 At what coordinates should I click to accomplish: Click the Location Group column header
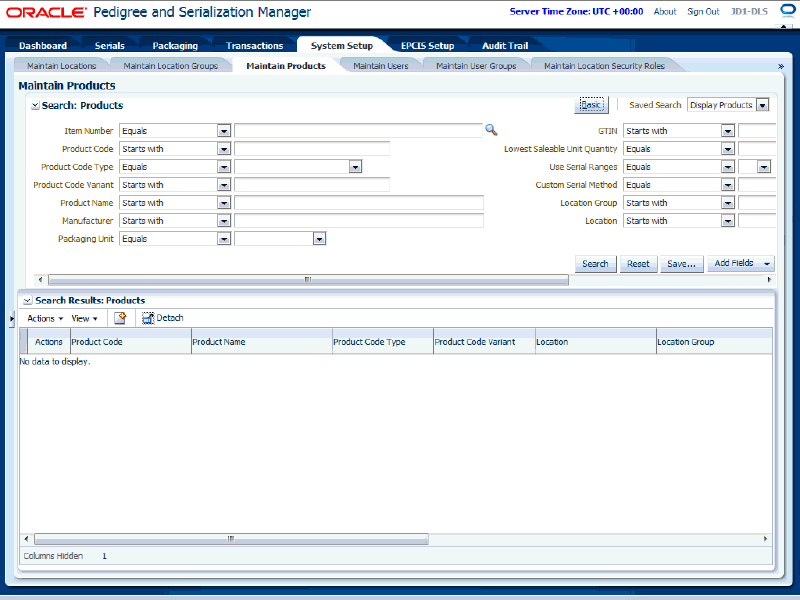pyautogui.click(x=714, y=342)
